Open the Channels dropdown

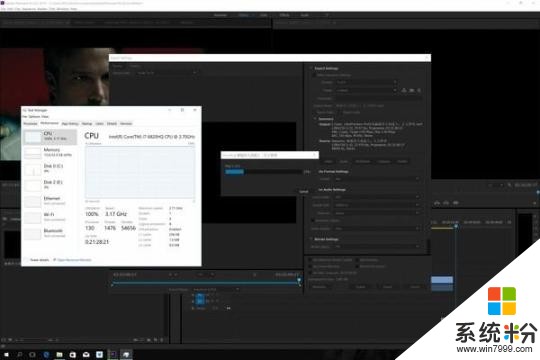click(377, 213)
